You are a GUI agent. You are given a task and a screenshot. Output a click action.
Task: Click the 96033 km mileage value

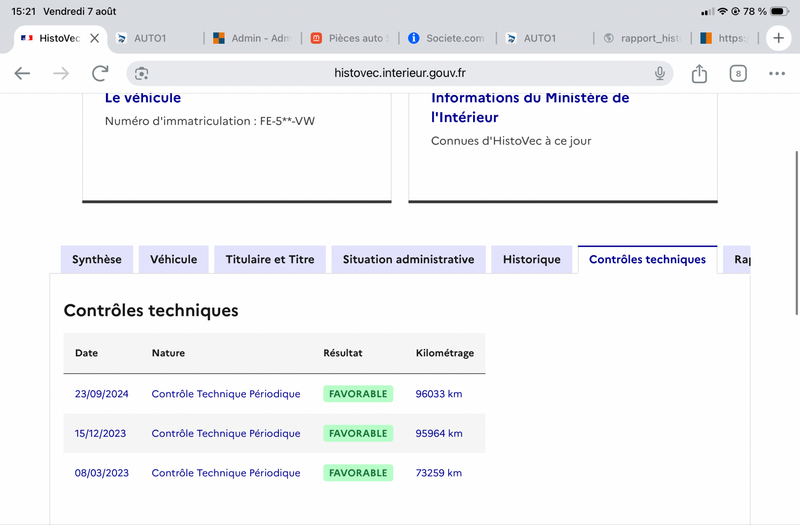click(x=439, y=394)
